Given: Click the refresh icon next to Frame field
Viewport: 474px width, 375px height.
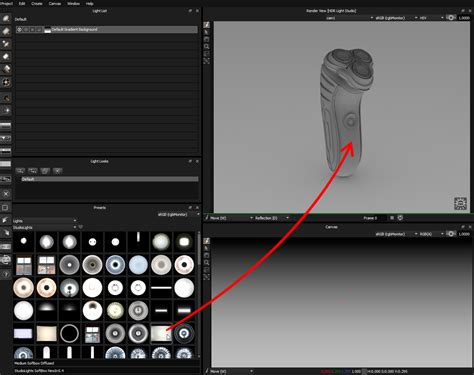Looking at the screenshot, I should tap(400, 218).
